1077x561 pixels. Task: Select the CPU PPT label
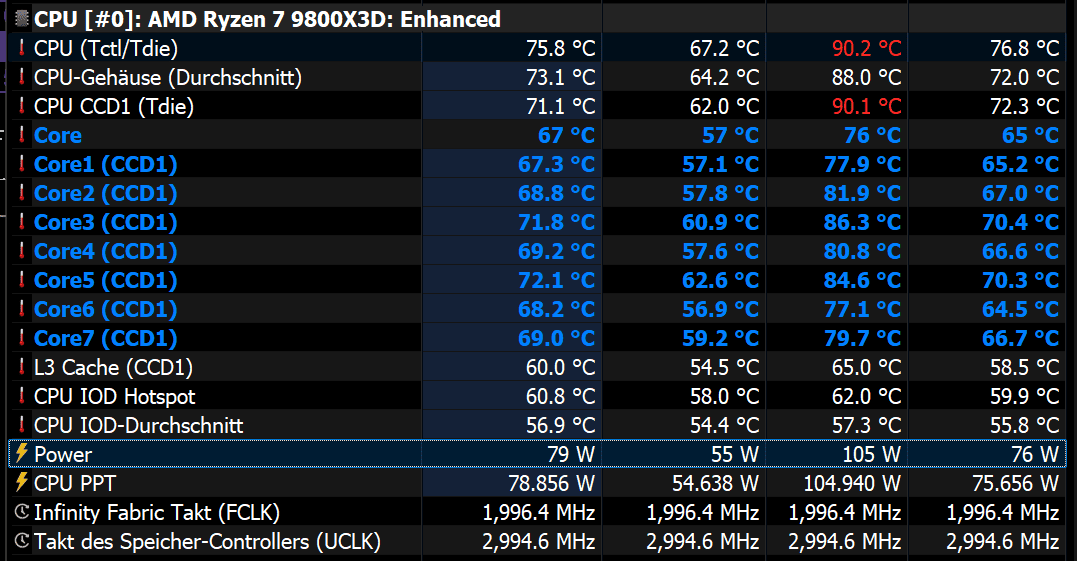pyautogui.click(x=75, y=483)
